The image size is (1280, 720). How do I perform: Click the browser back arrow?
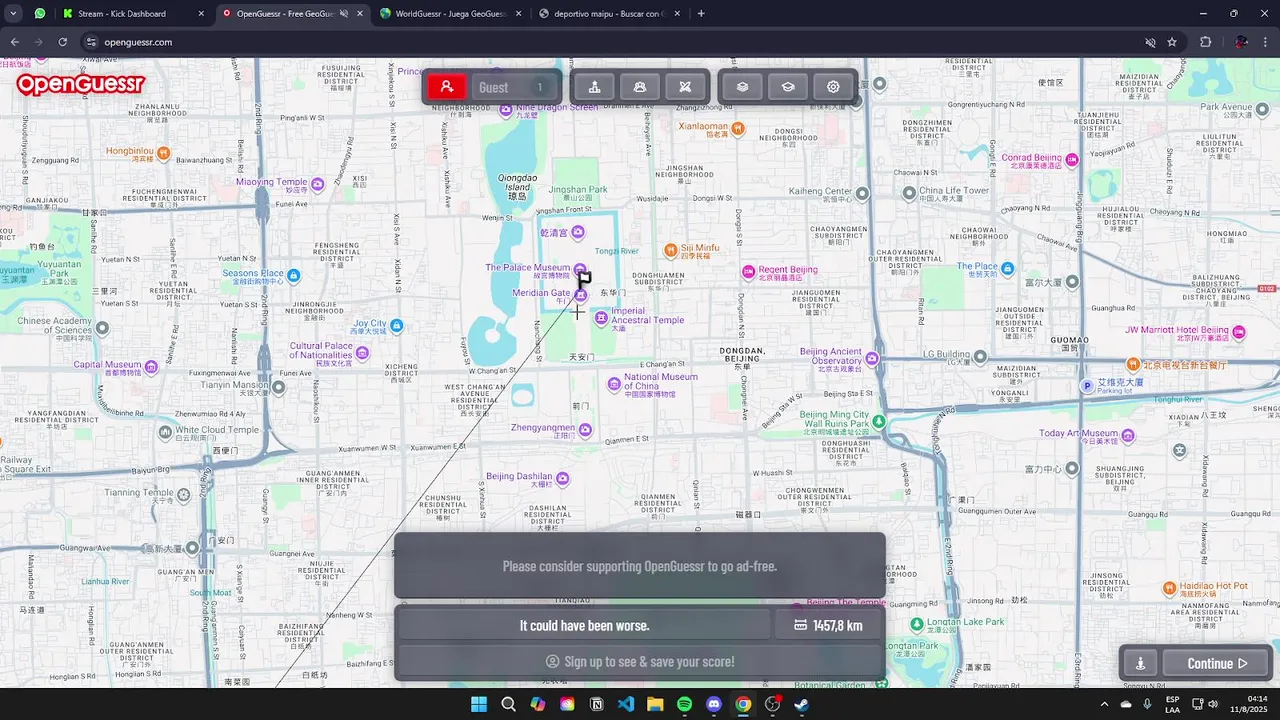(x=14, y=42)
